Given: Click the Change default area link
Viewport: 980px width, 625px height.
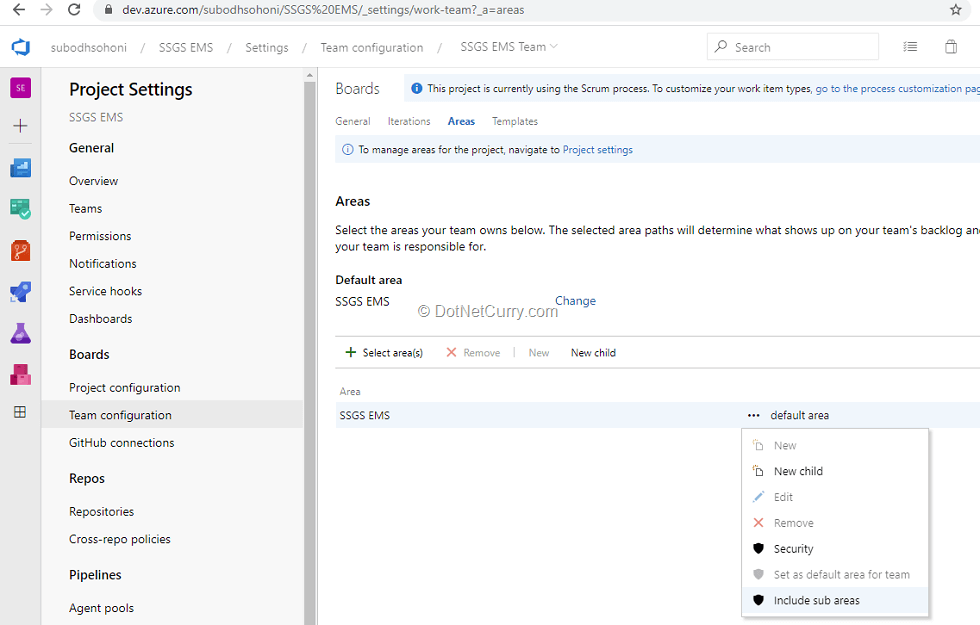Looking at the screenshot, I should click(x=575, y=301).
